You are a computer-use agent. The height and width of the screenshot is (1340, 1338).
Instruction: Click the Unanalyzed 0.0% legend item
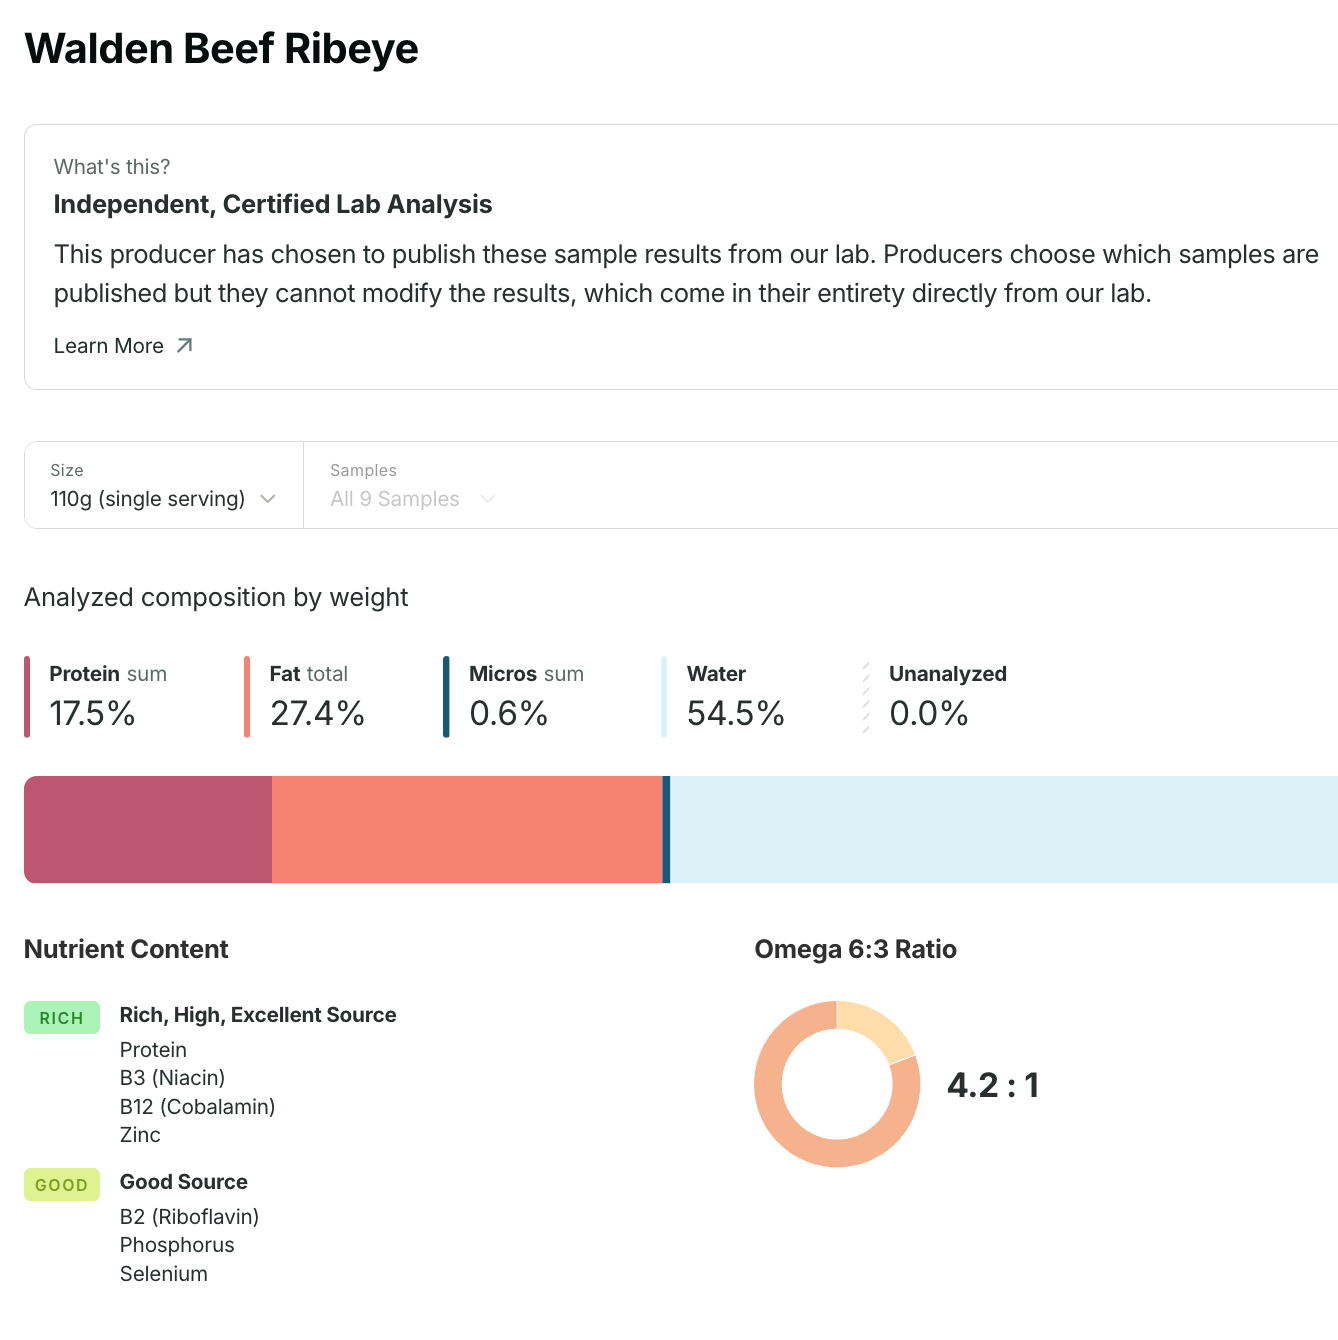pyautogui.click(x=946, y=697)
